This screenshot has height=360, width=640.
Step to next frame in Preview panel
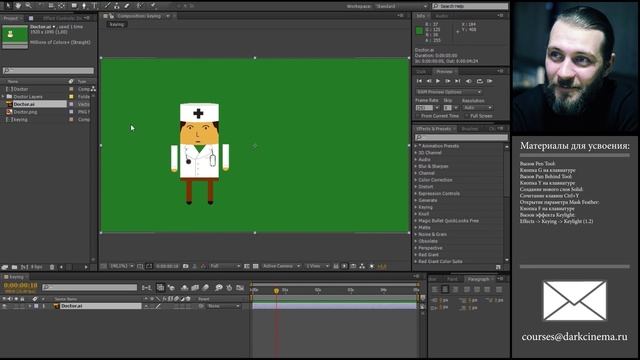click(448, 81)
